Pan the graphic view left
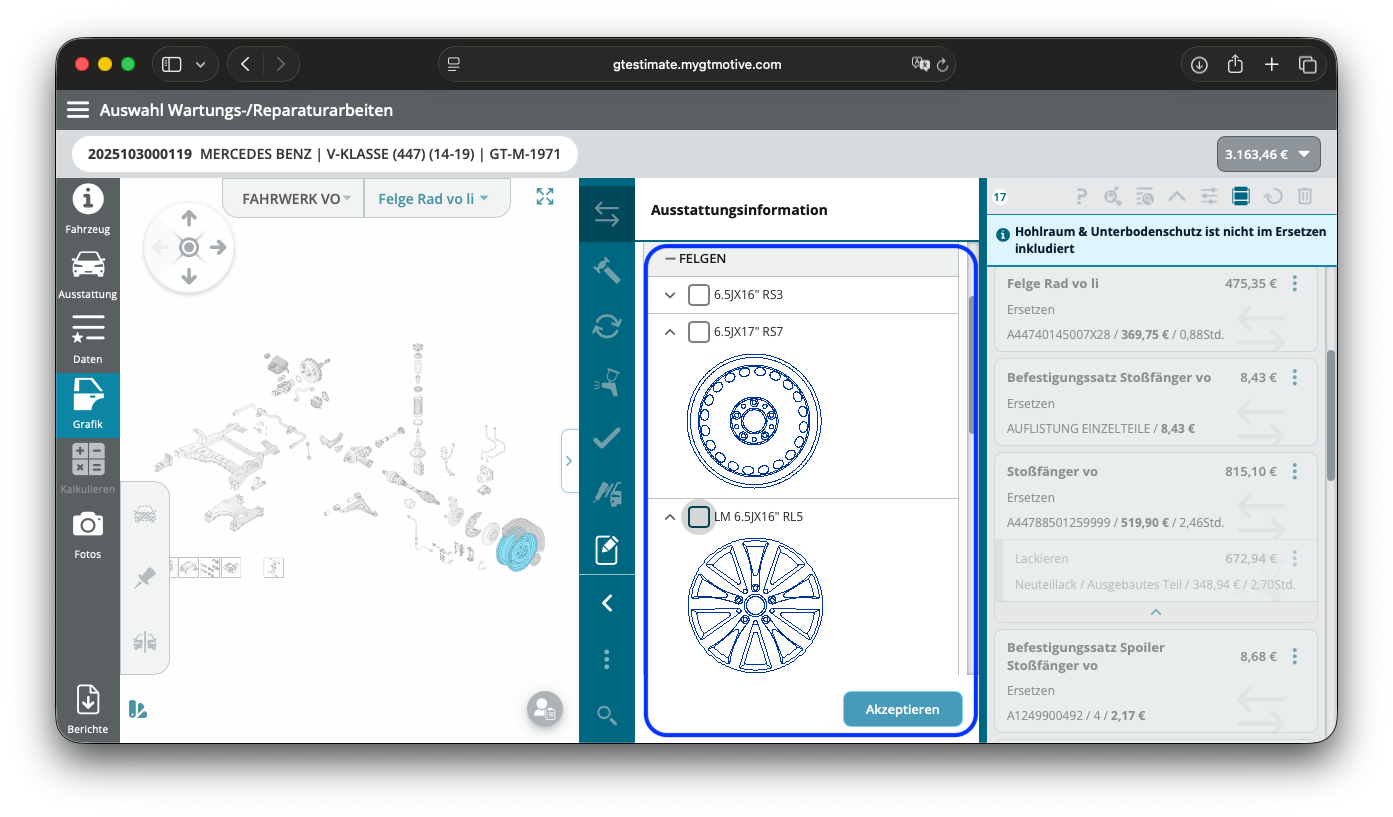Screen dimensions: 1393x817 tap(160, 247)
